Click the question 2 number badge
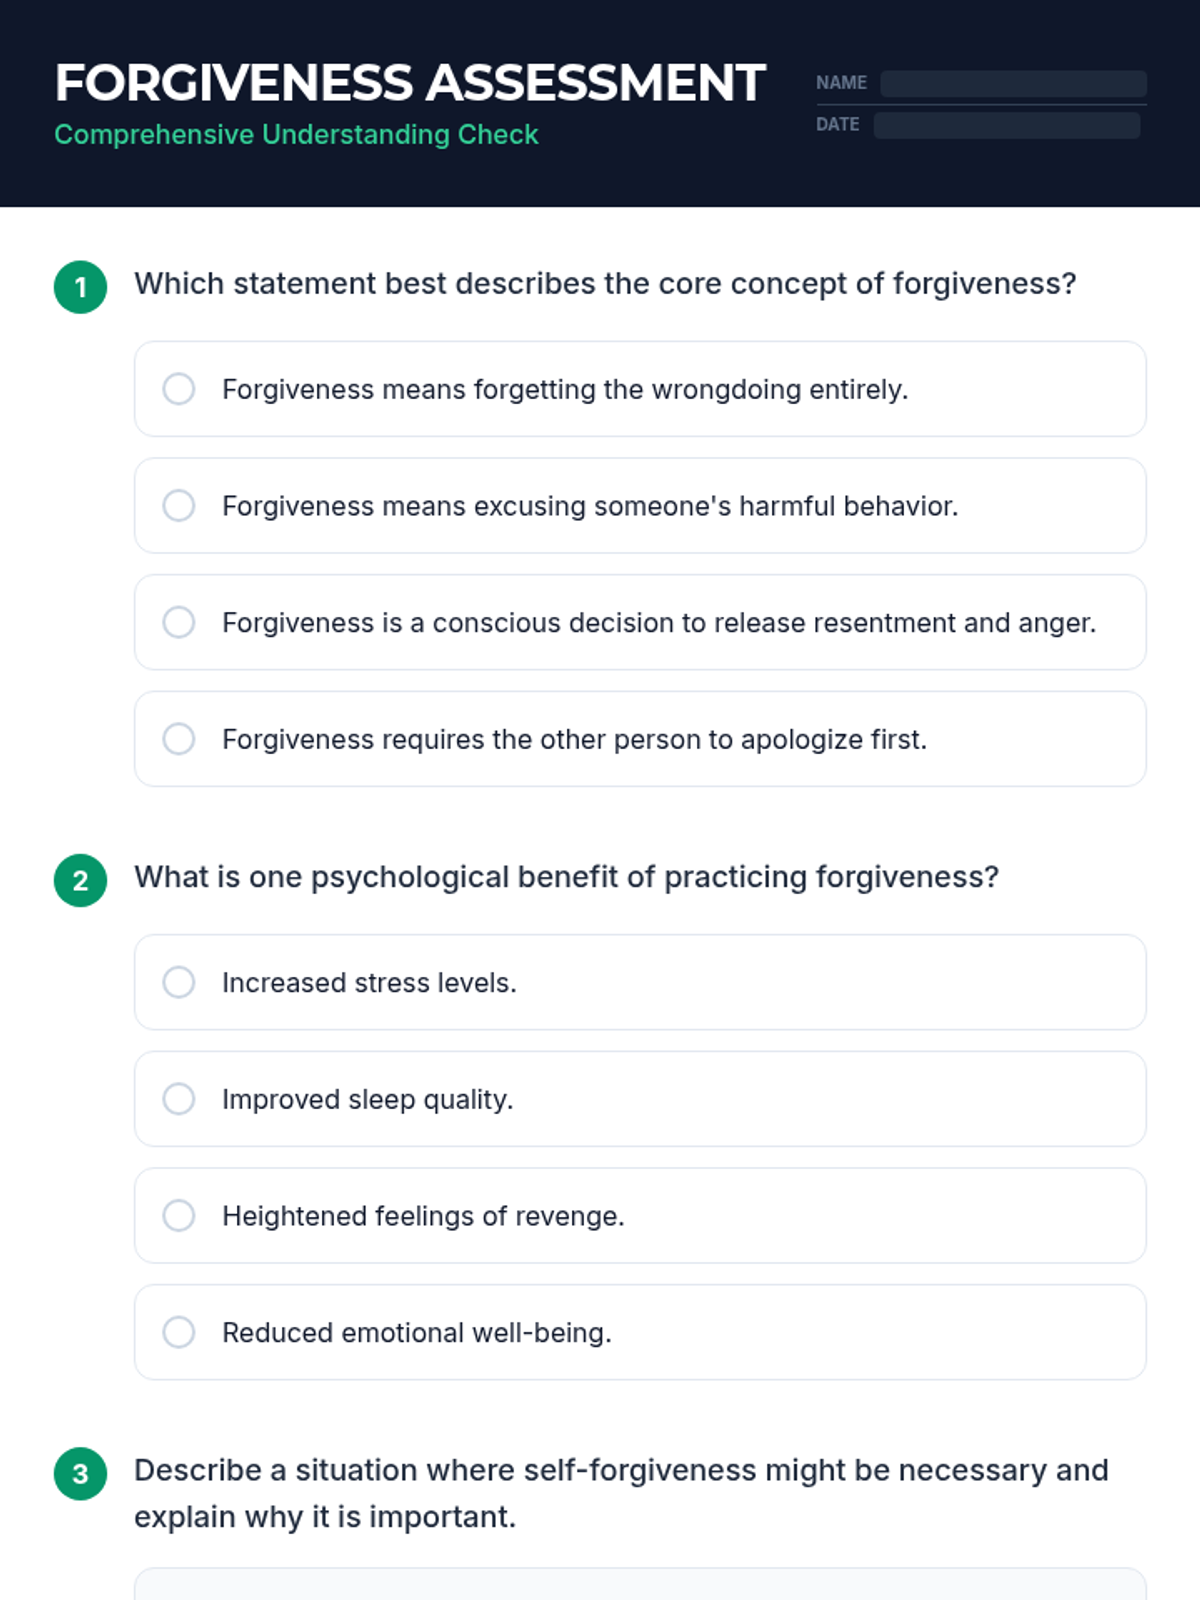 [x=81, y=880]
